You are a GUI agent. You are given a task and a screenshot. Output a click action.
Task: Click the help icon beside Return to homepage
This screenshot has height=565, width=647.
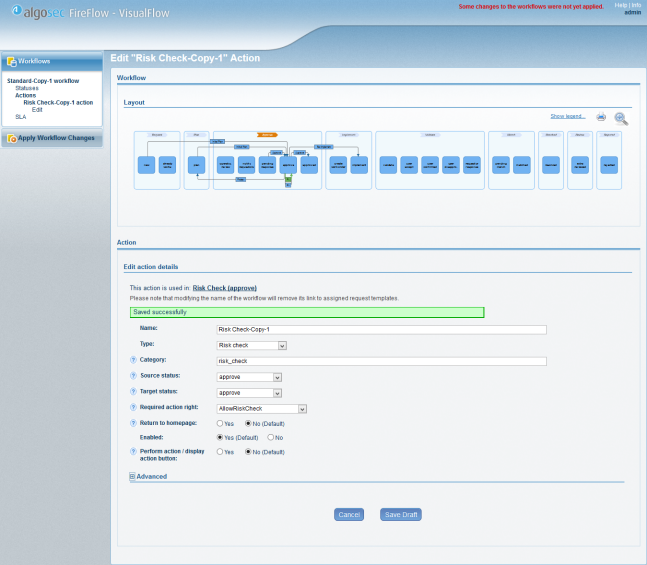(133, 424)
